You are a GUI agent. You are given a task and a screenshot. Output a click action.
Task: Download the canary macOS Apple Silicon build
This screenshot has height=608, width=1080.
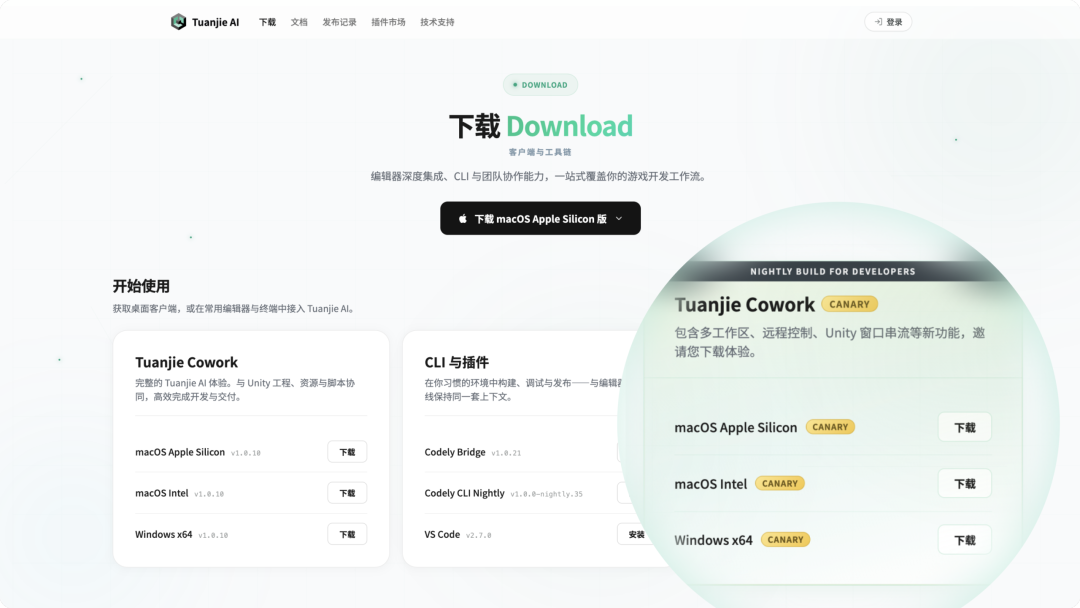pyautogui.click(x=964, y=428)
